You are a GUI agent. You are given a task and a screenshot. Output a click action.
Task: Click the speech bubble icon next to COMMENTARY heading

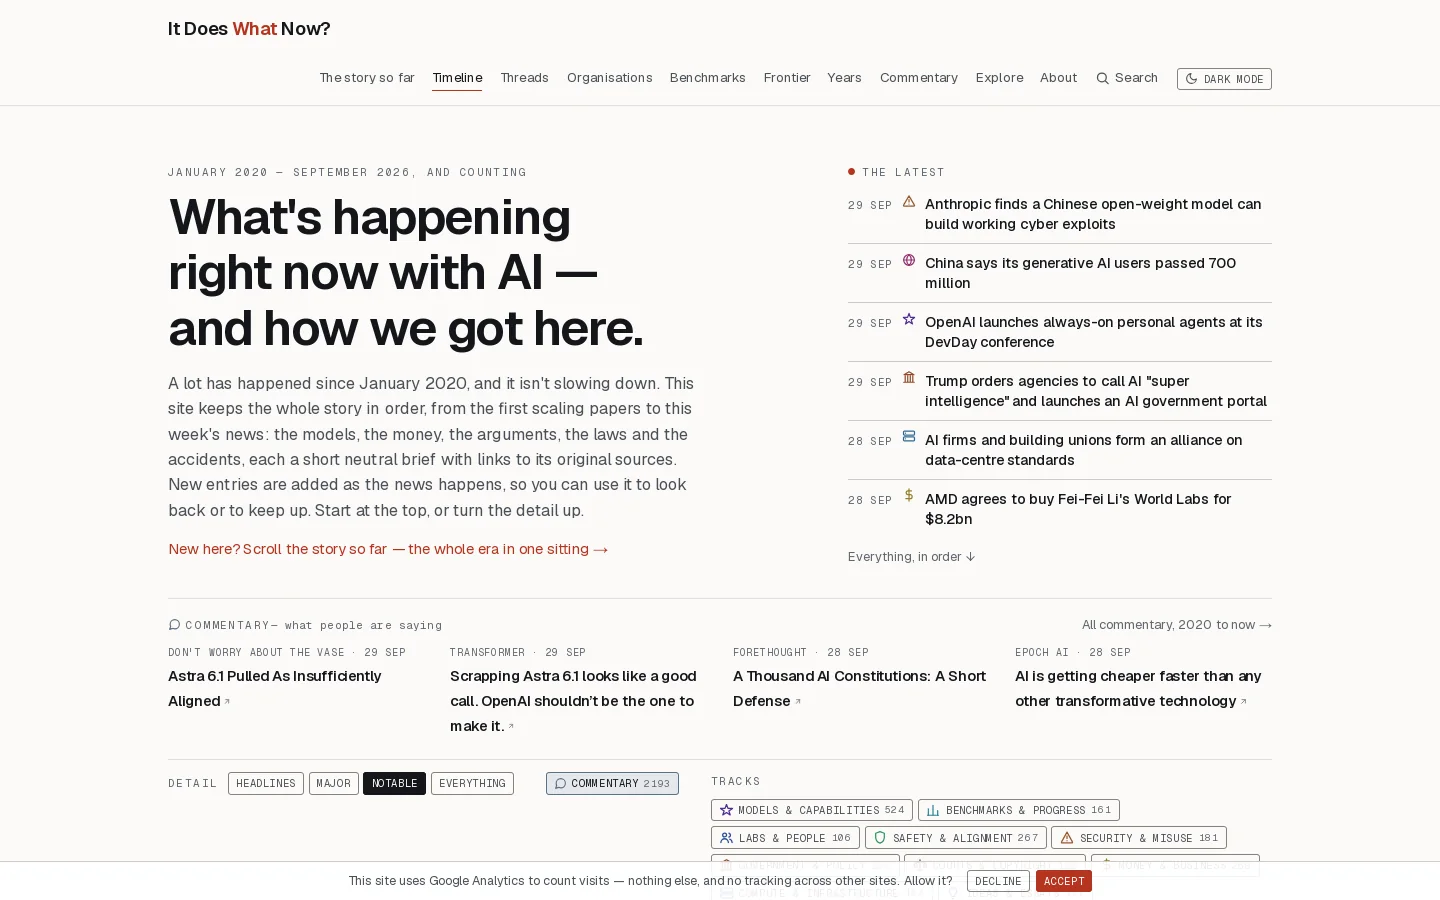[x=174, y=625]
